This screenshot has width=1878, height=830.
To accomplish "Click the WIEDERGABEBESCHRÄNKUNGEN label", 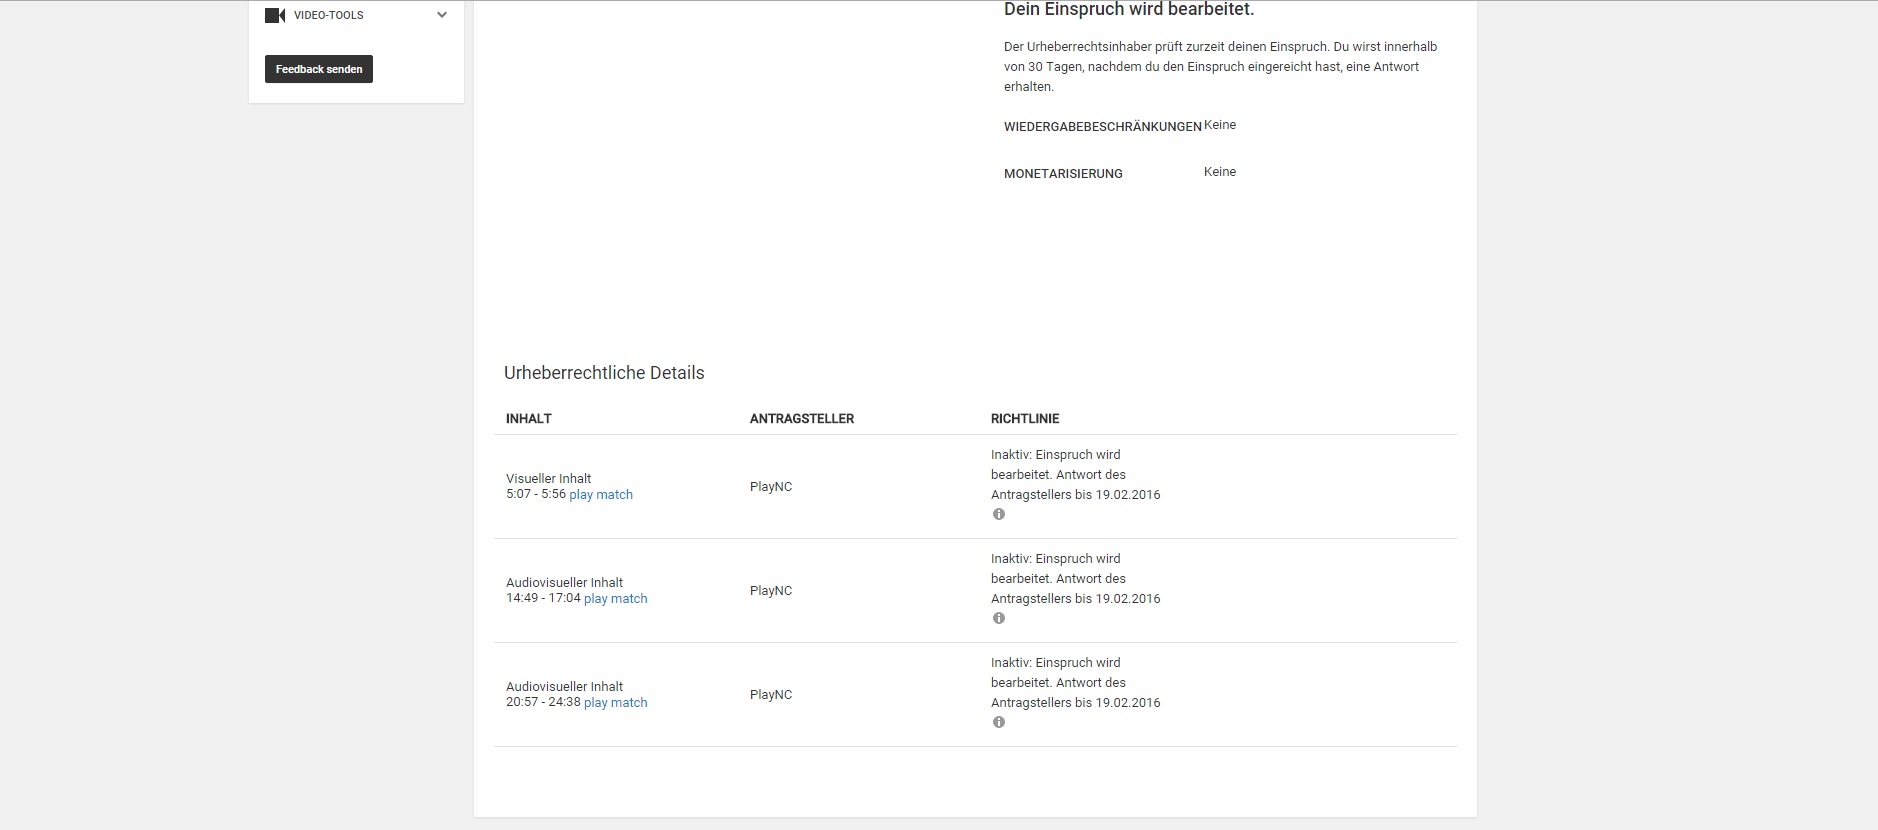I will point(1103,127).
